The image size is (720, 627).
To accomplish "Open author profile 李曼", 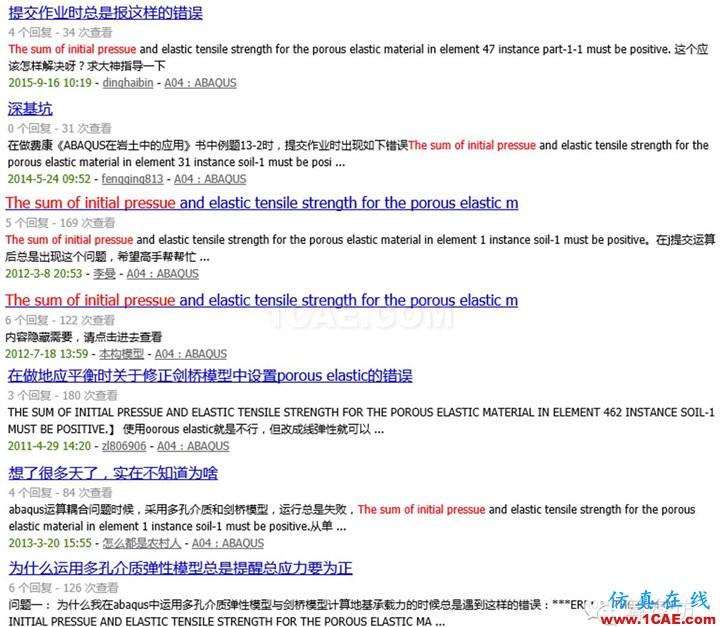I will 104,274.
